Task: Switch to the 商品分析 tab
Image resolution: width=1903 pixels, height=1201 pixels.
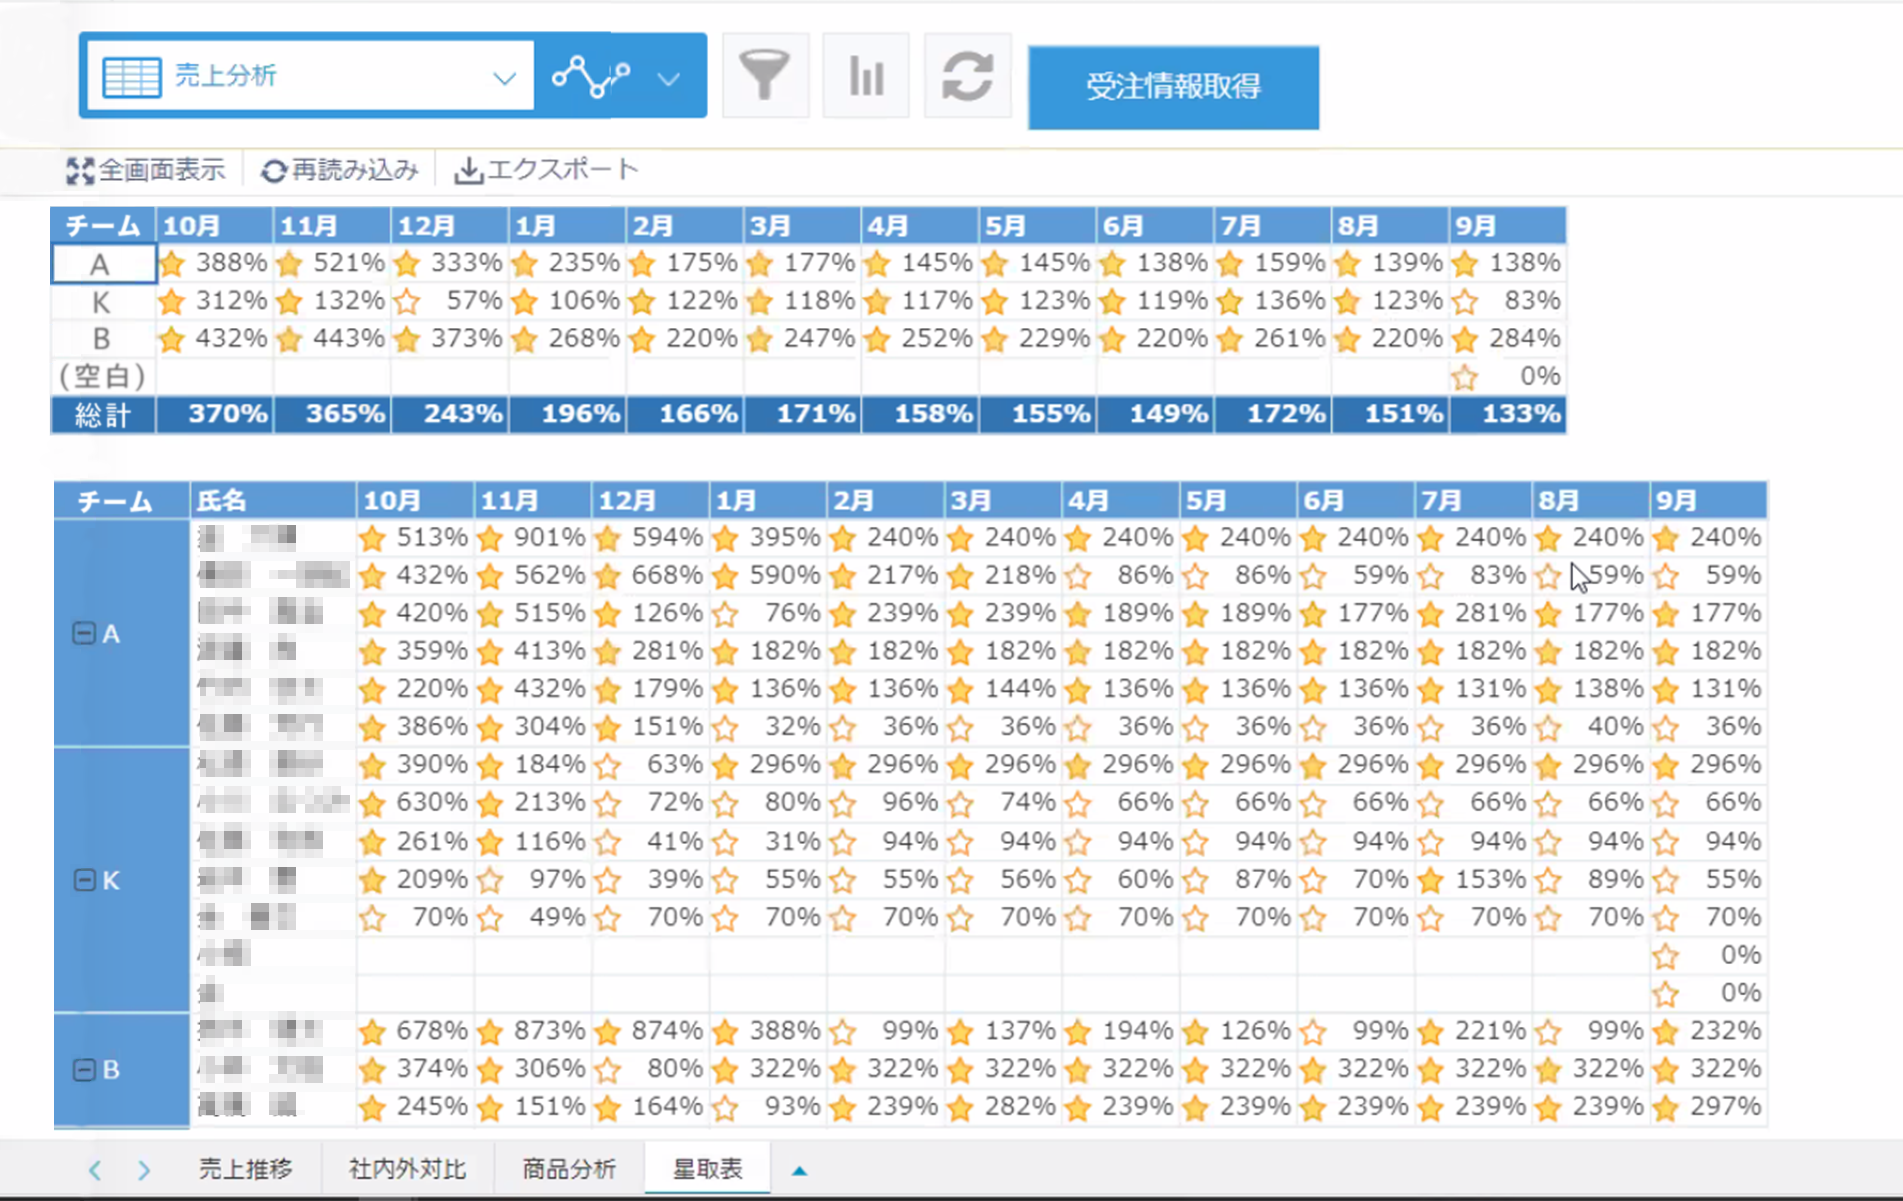Action: point(569,1169)
